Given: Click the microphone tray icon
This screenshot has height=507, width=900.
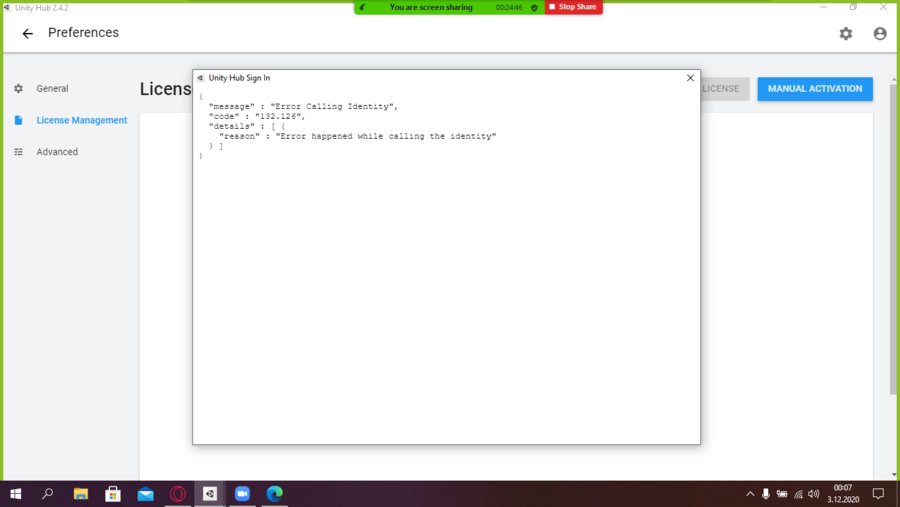Looking at the screenshot, I should 766,494.
